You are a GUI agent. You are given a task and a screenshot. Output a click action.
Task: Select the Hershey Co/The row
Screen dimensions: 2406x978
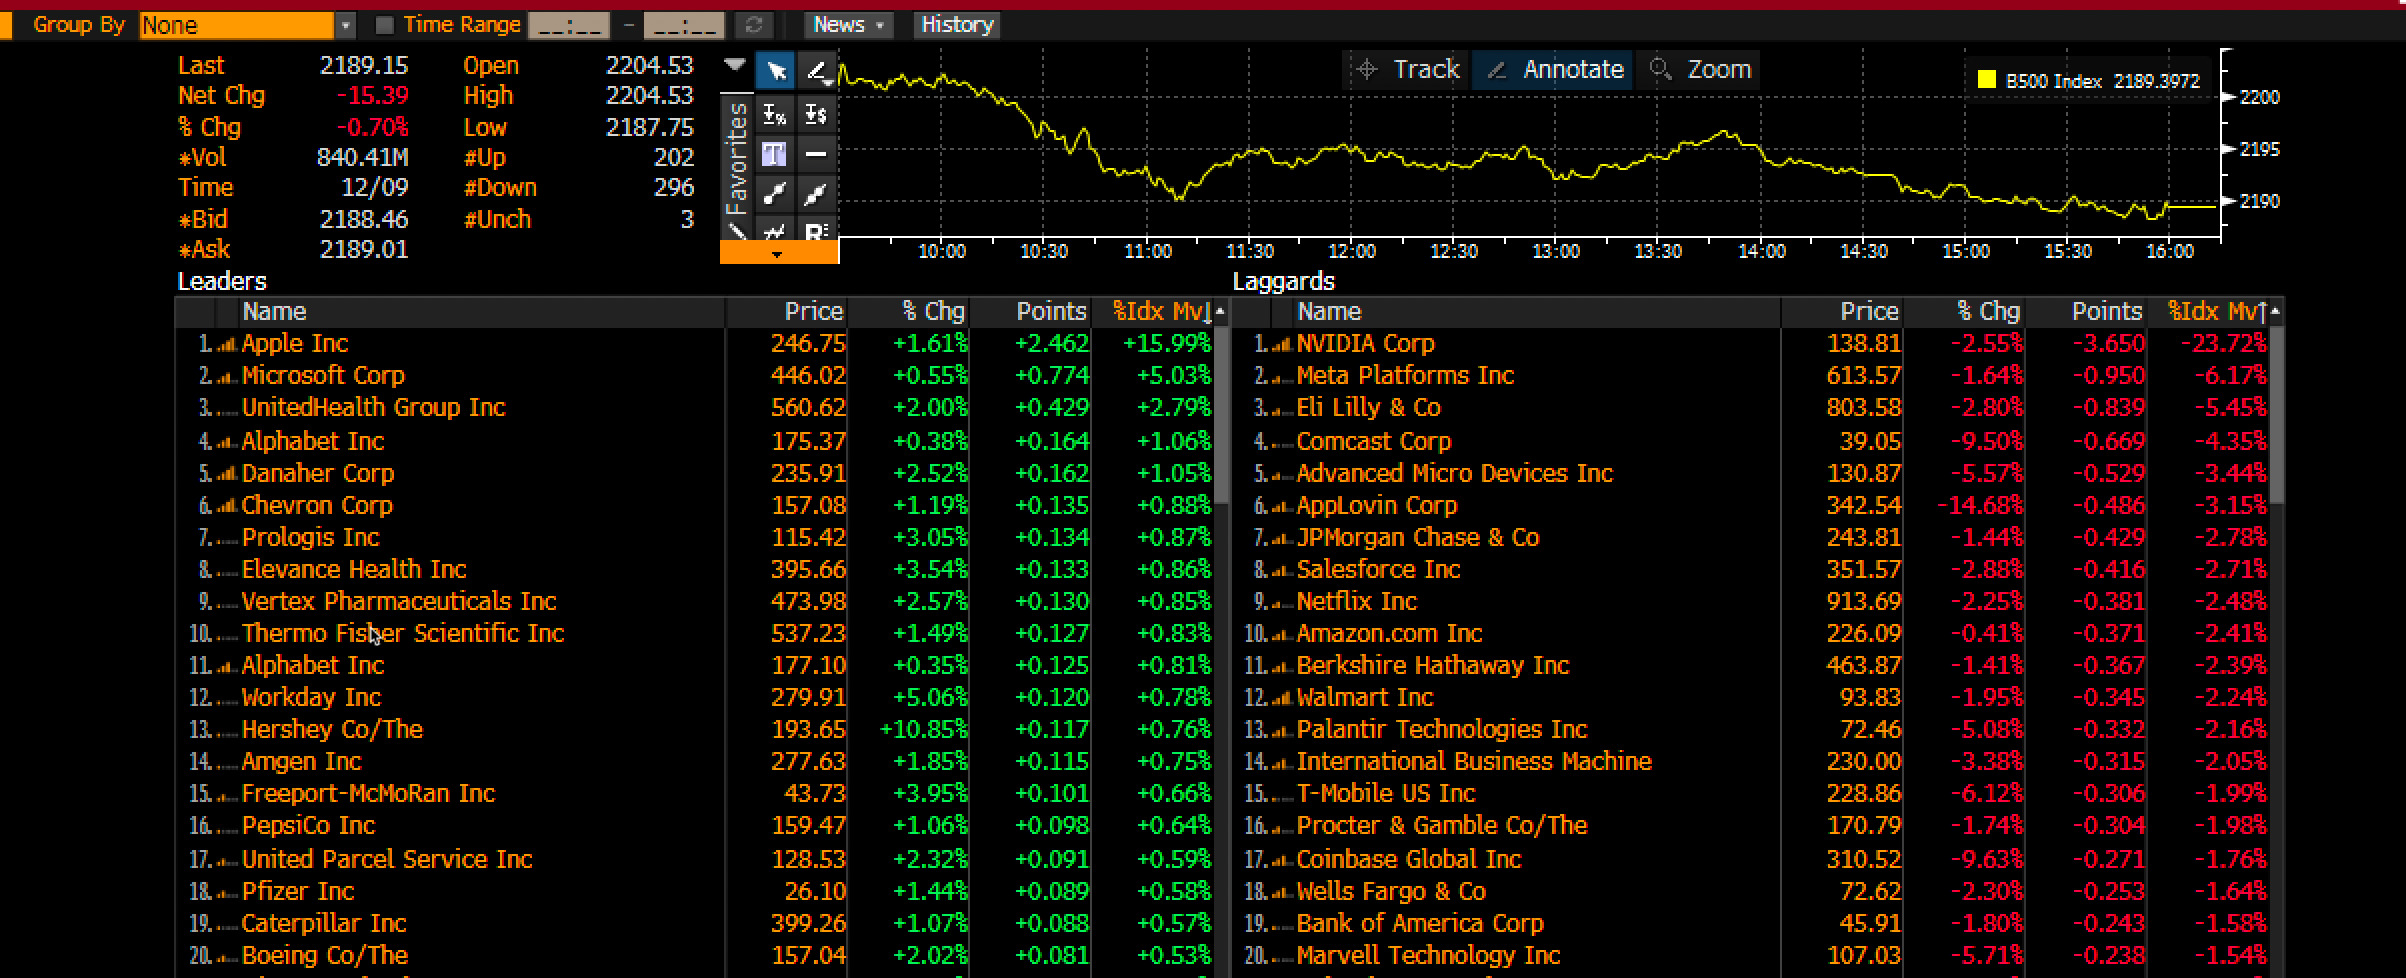pyautogui.click(x=694, y=730)
